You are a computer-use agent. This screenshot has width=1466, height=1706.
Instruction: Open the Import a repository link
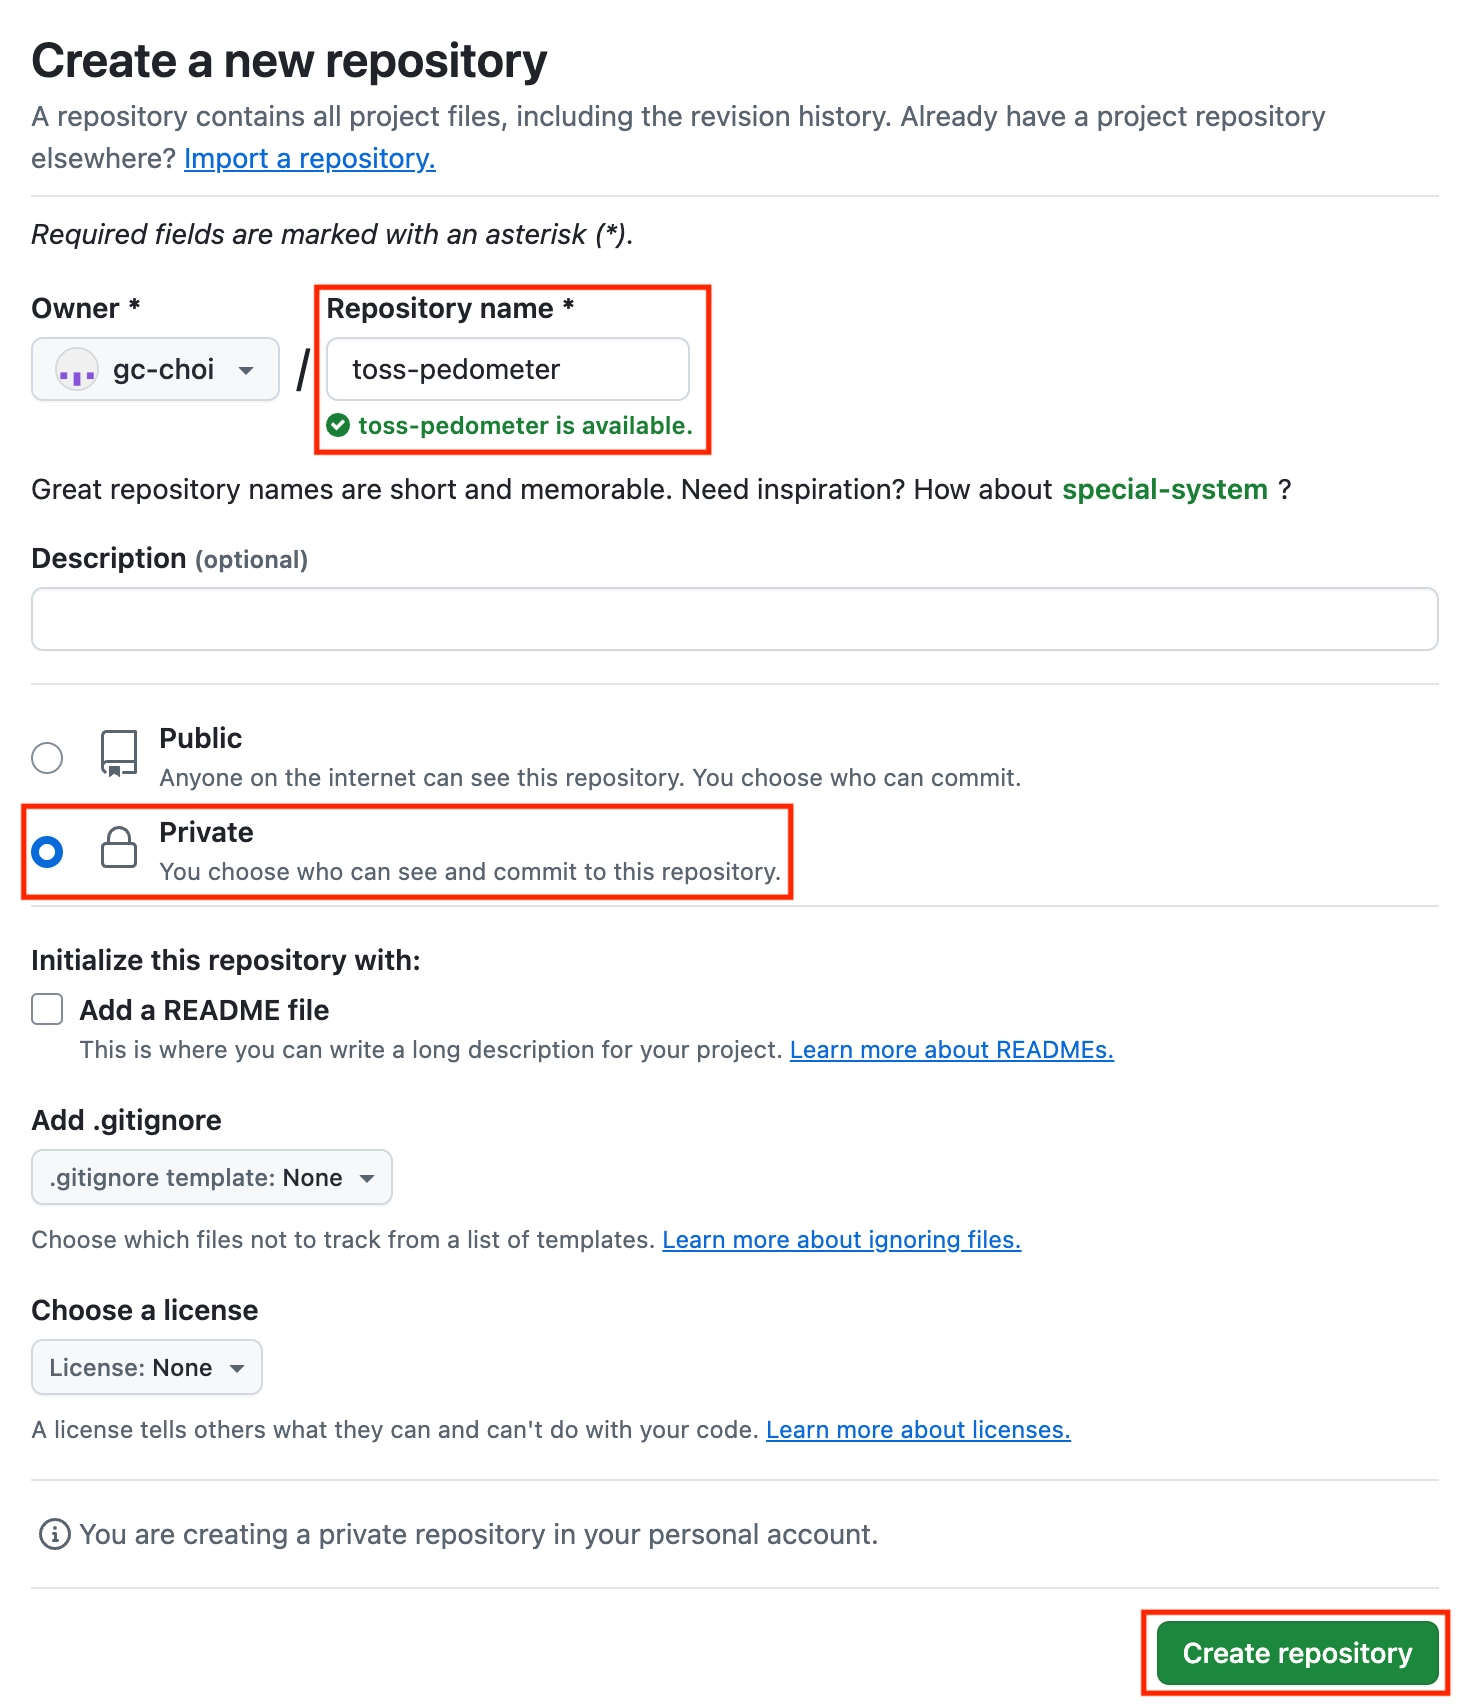(310, 159)
